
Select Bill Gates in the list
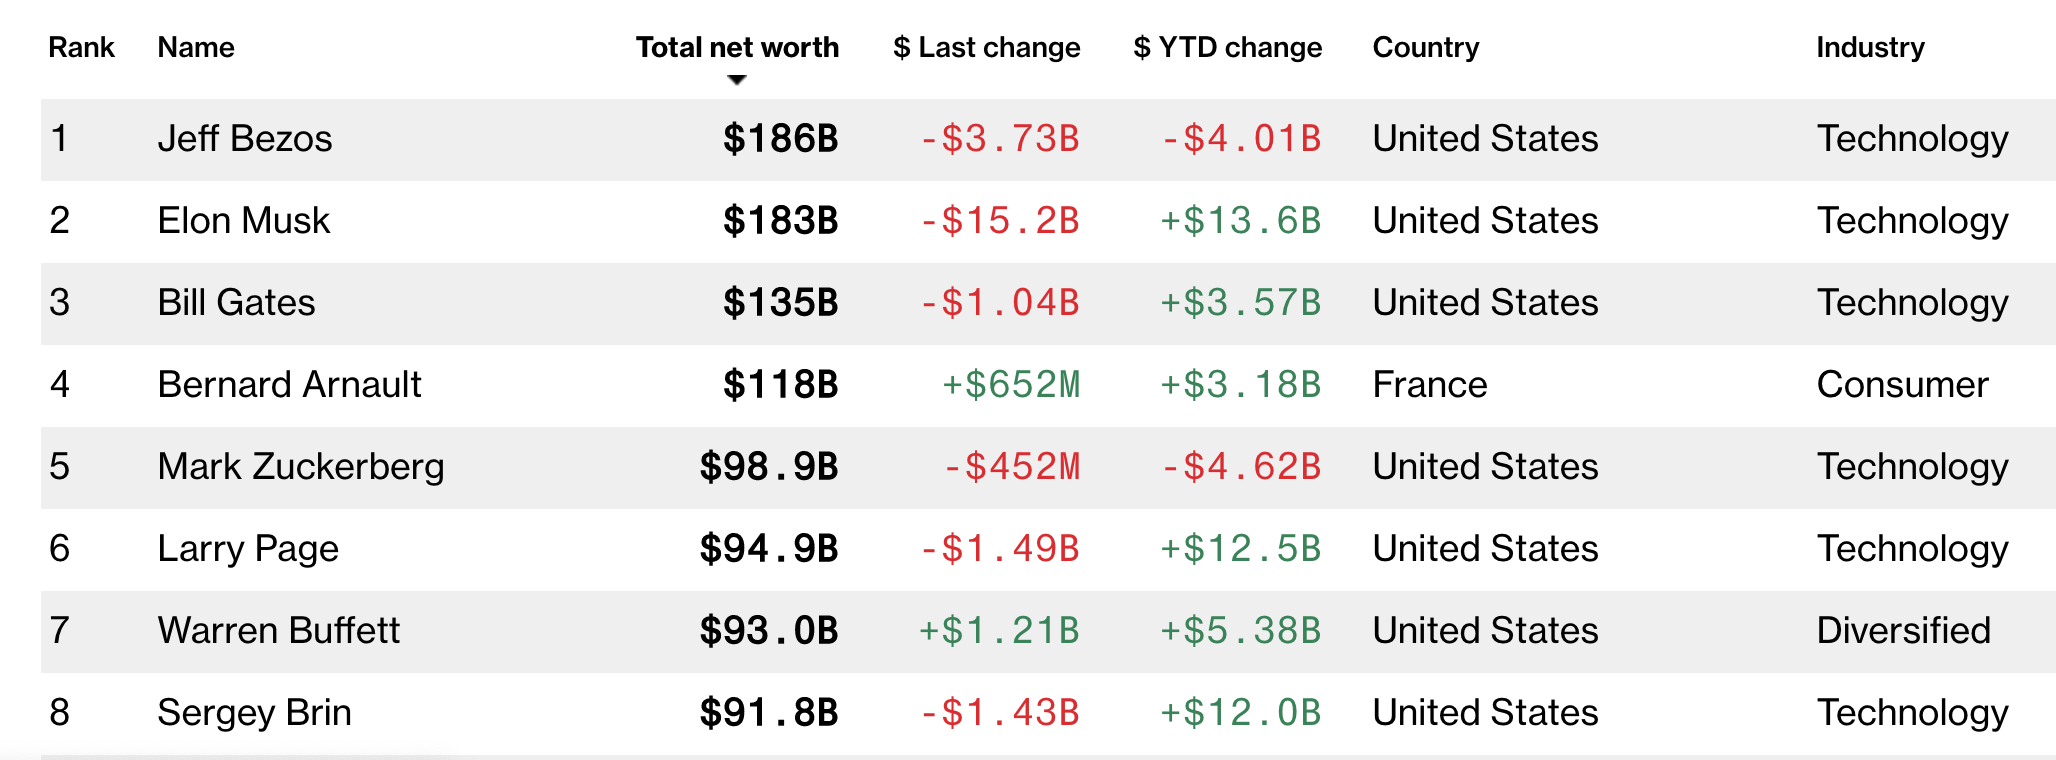click(x=236, y=303)
